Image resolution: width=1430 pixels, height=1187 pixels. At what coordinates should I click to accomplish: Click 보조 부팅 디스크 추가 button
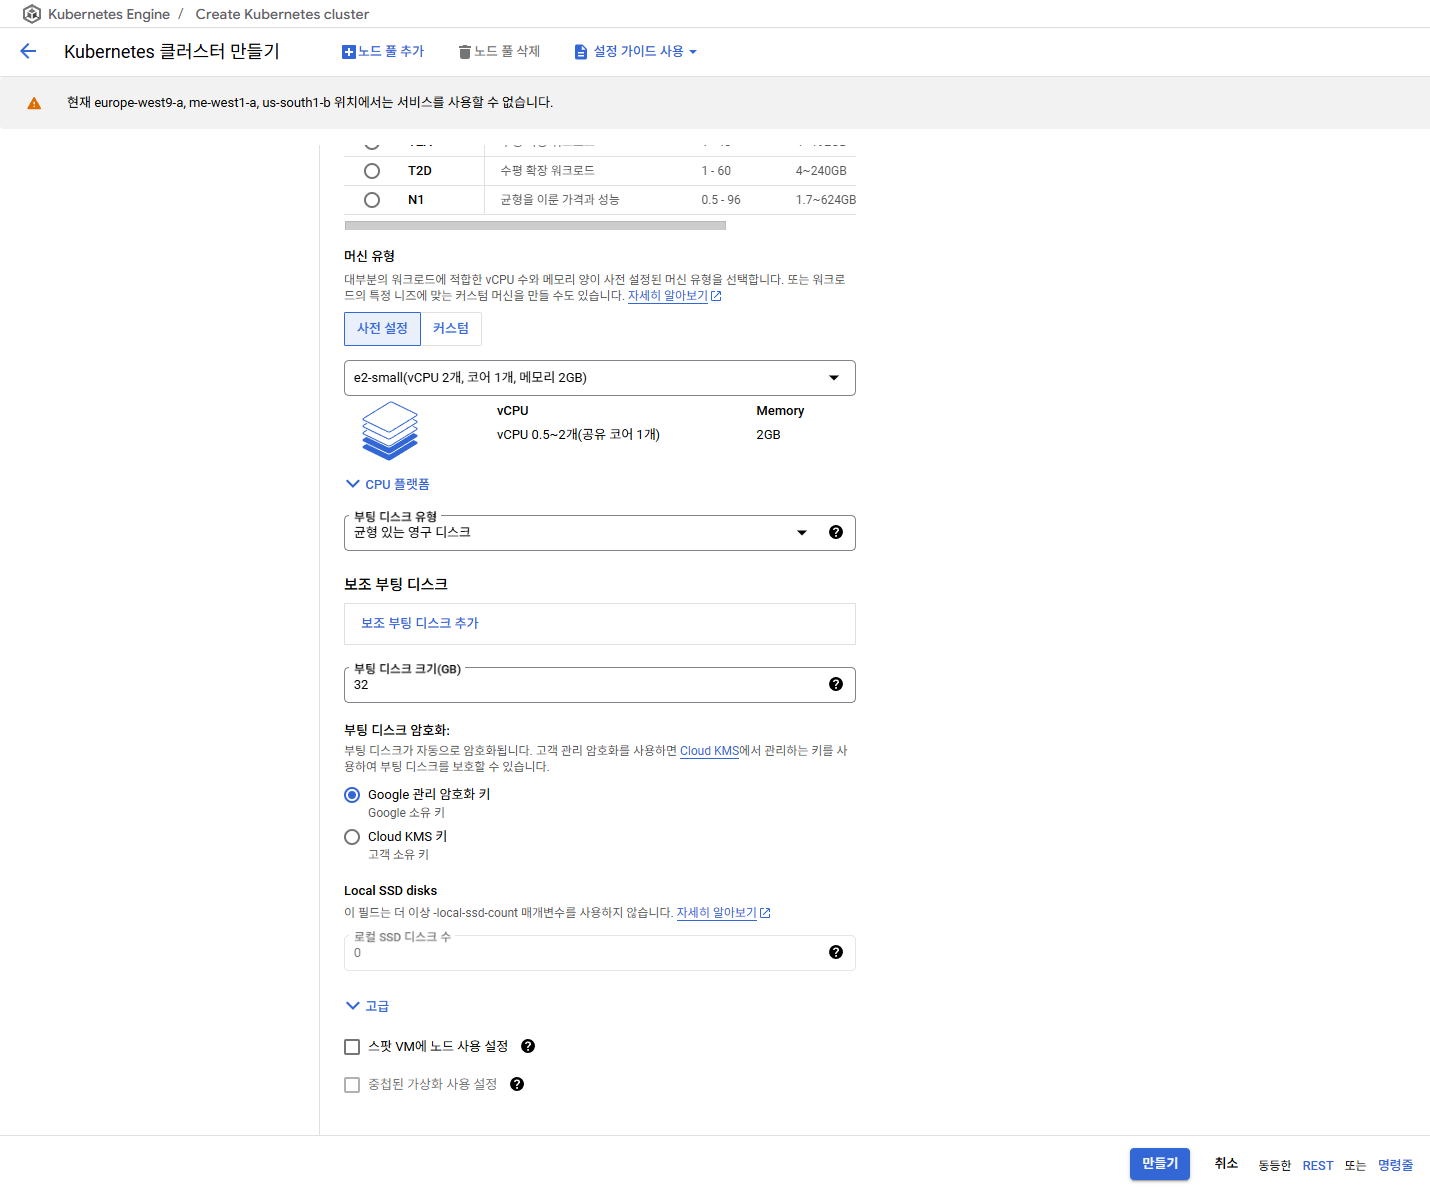tap(420, 623)
